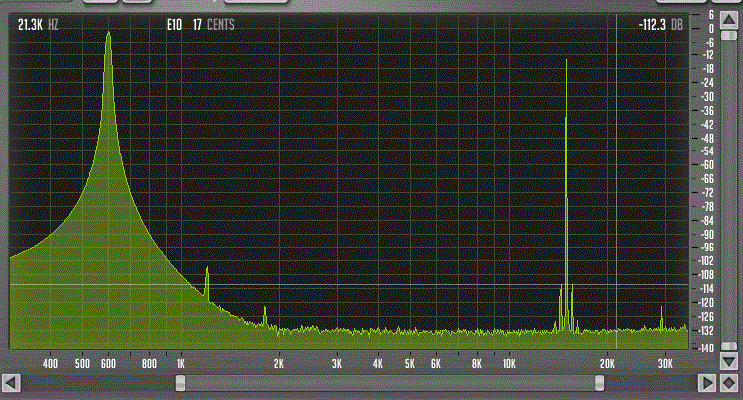This screenshot has height=400, width=743.
Task: Click the down arrow on vertical scrollbar
Action: [x=729, y=361]
